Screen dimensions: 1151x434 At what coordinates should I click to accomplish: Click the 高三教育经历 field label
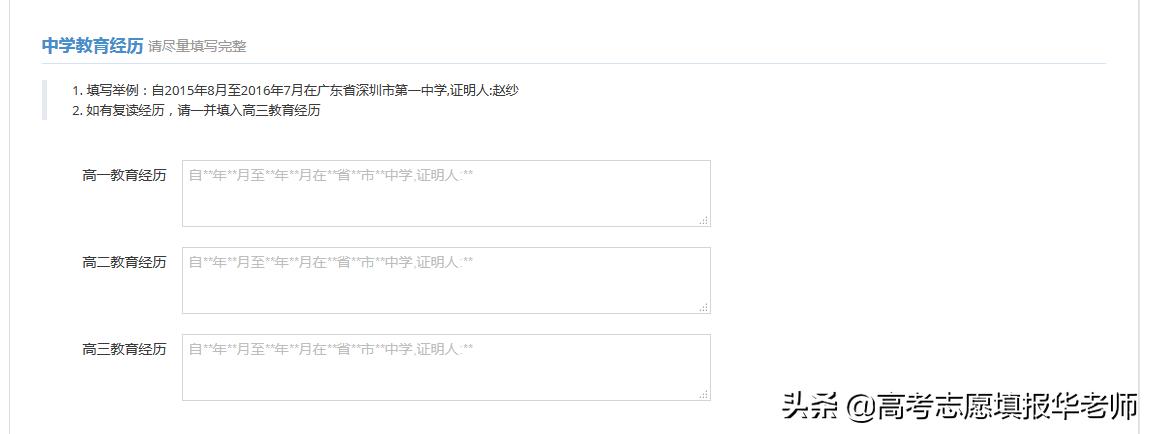tap(124, 349)
